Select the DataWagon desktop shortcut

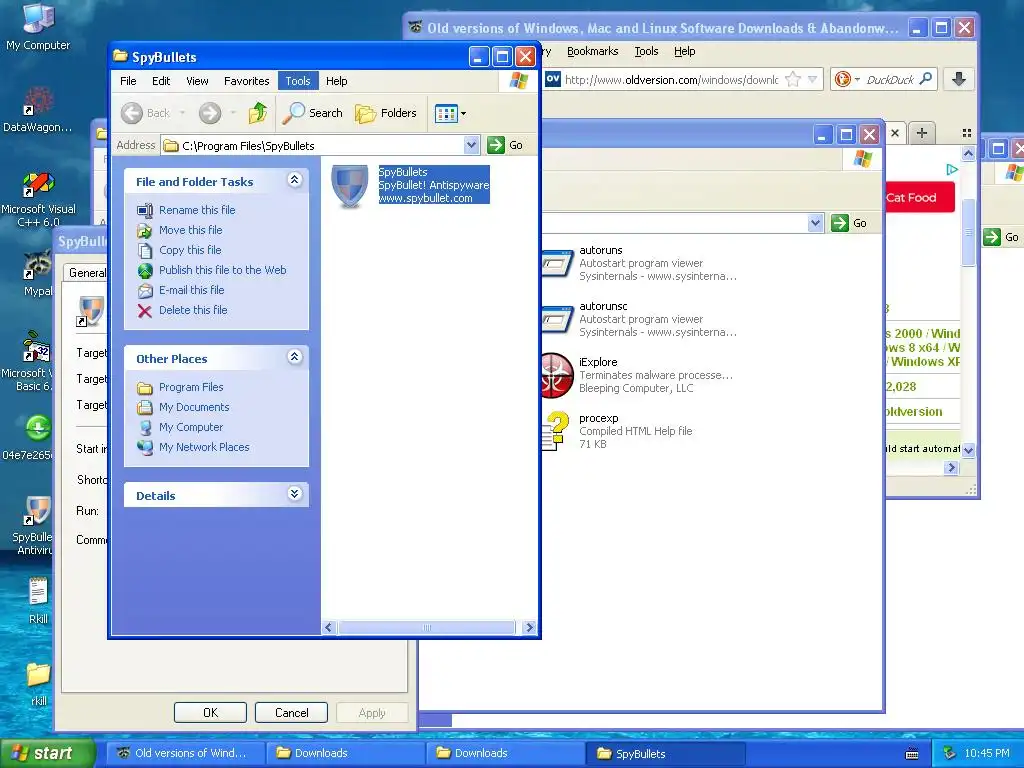[x=37, y=110]
